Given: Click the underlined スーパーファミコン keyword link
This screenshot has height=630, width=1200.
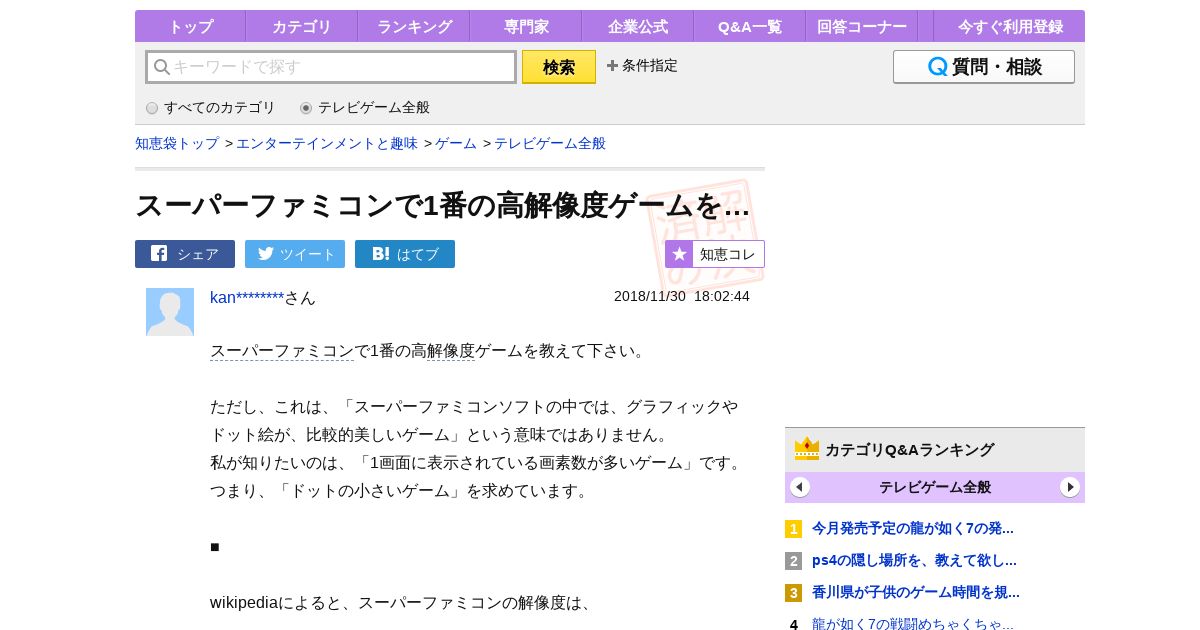Looking at the screenshot, I should [282, 351].
